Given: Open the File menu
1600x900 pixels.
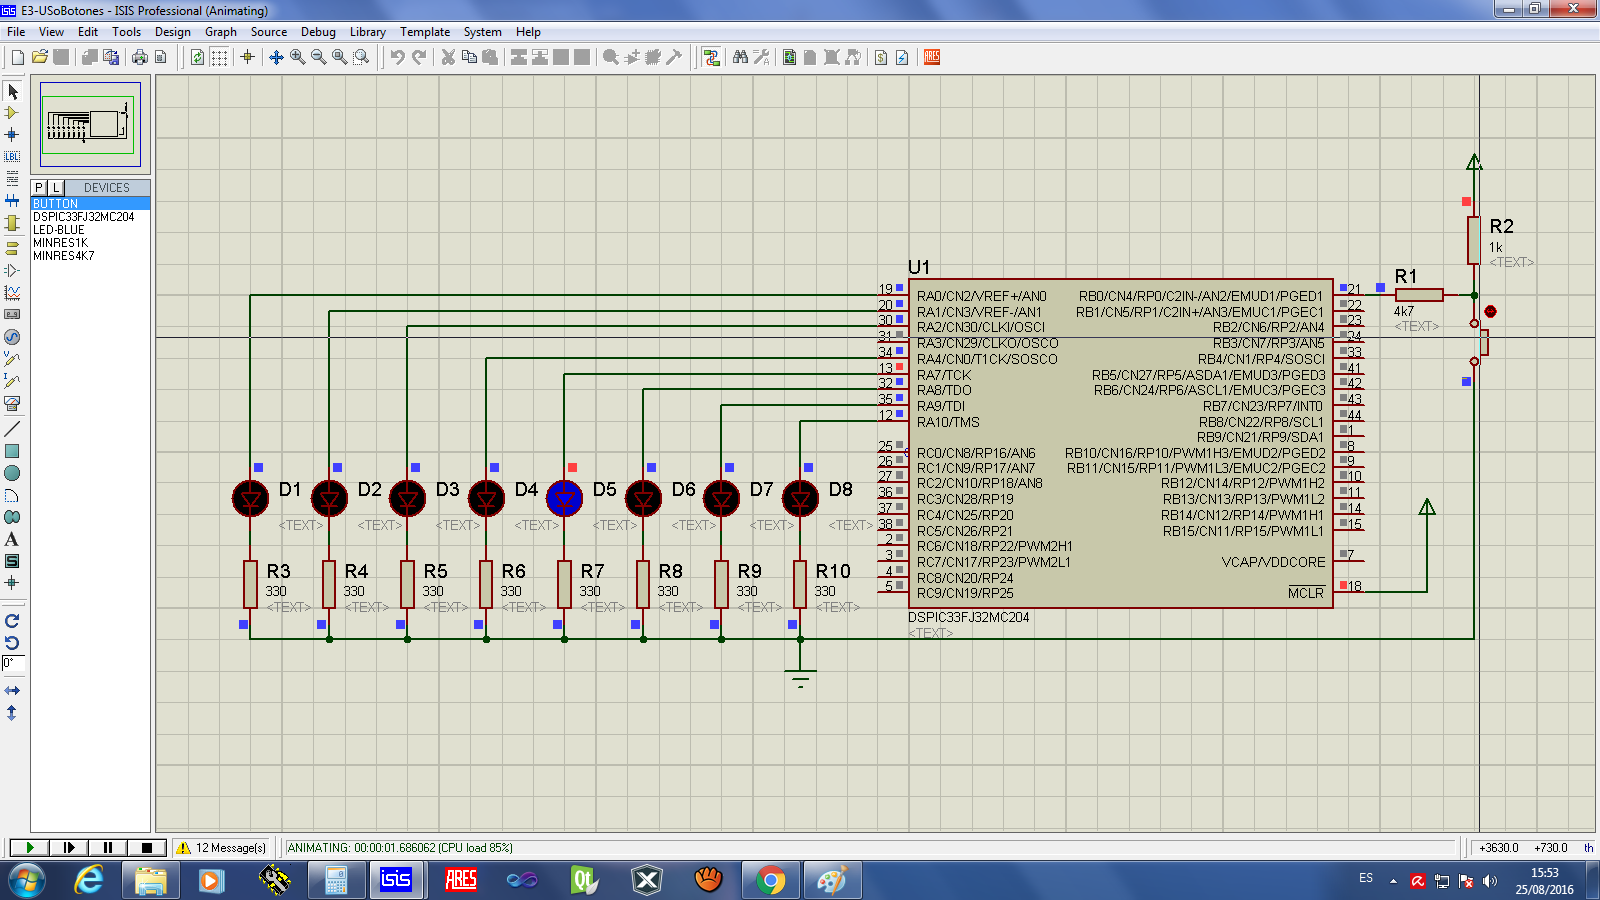Looking at the screenshot, I should point(16,32).
